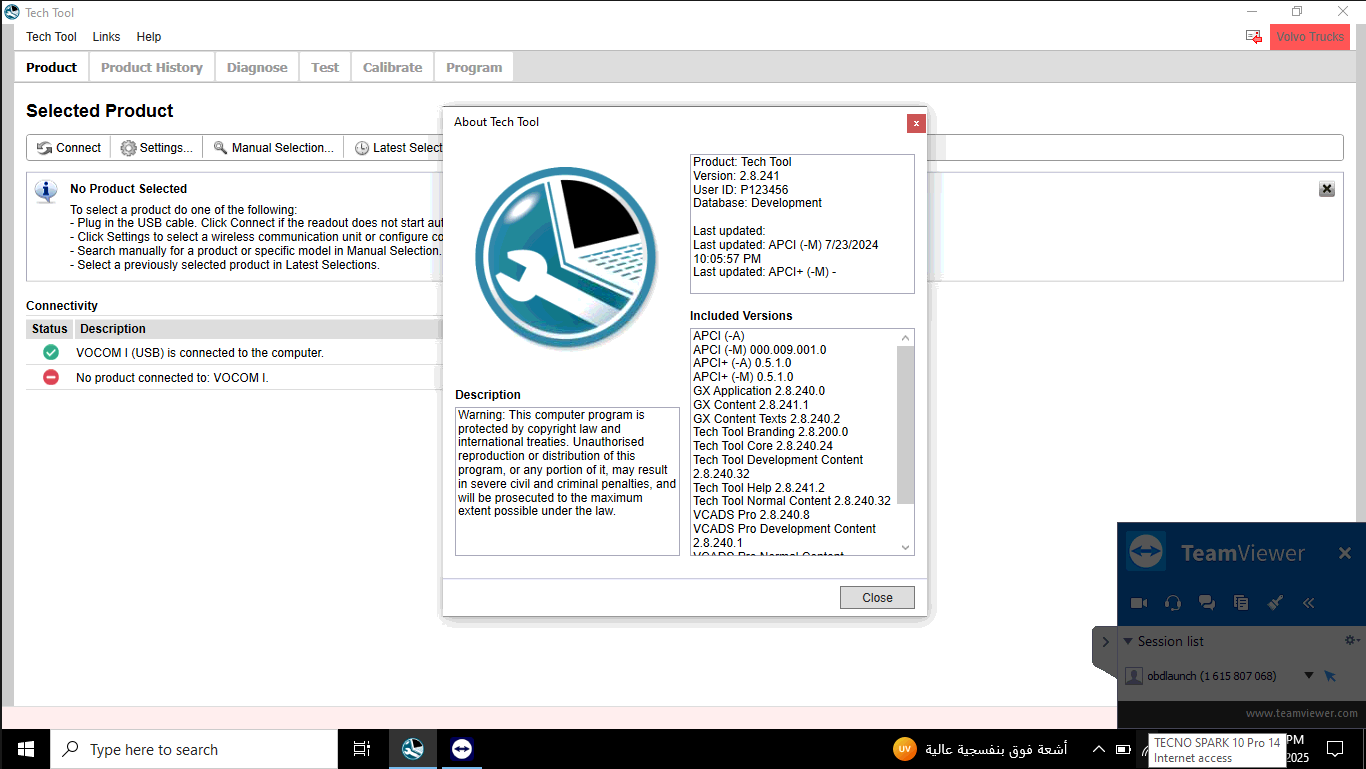1366x769 pixels.
Task: Open Settings from the product toolbar
Action: [157, 148]
